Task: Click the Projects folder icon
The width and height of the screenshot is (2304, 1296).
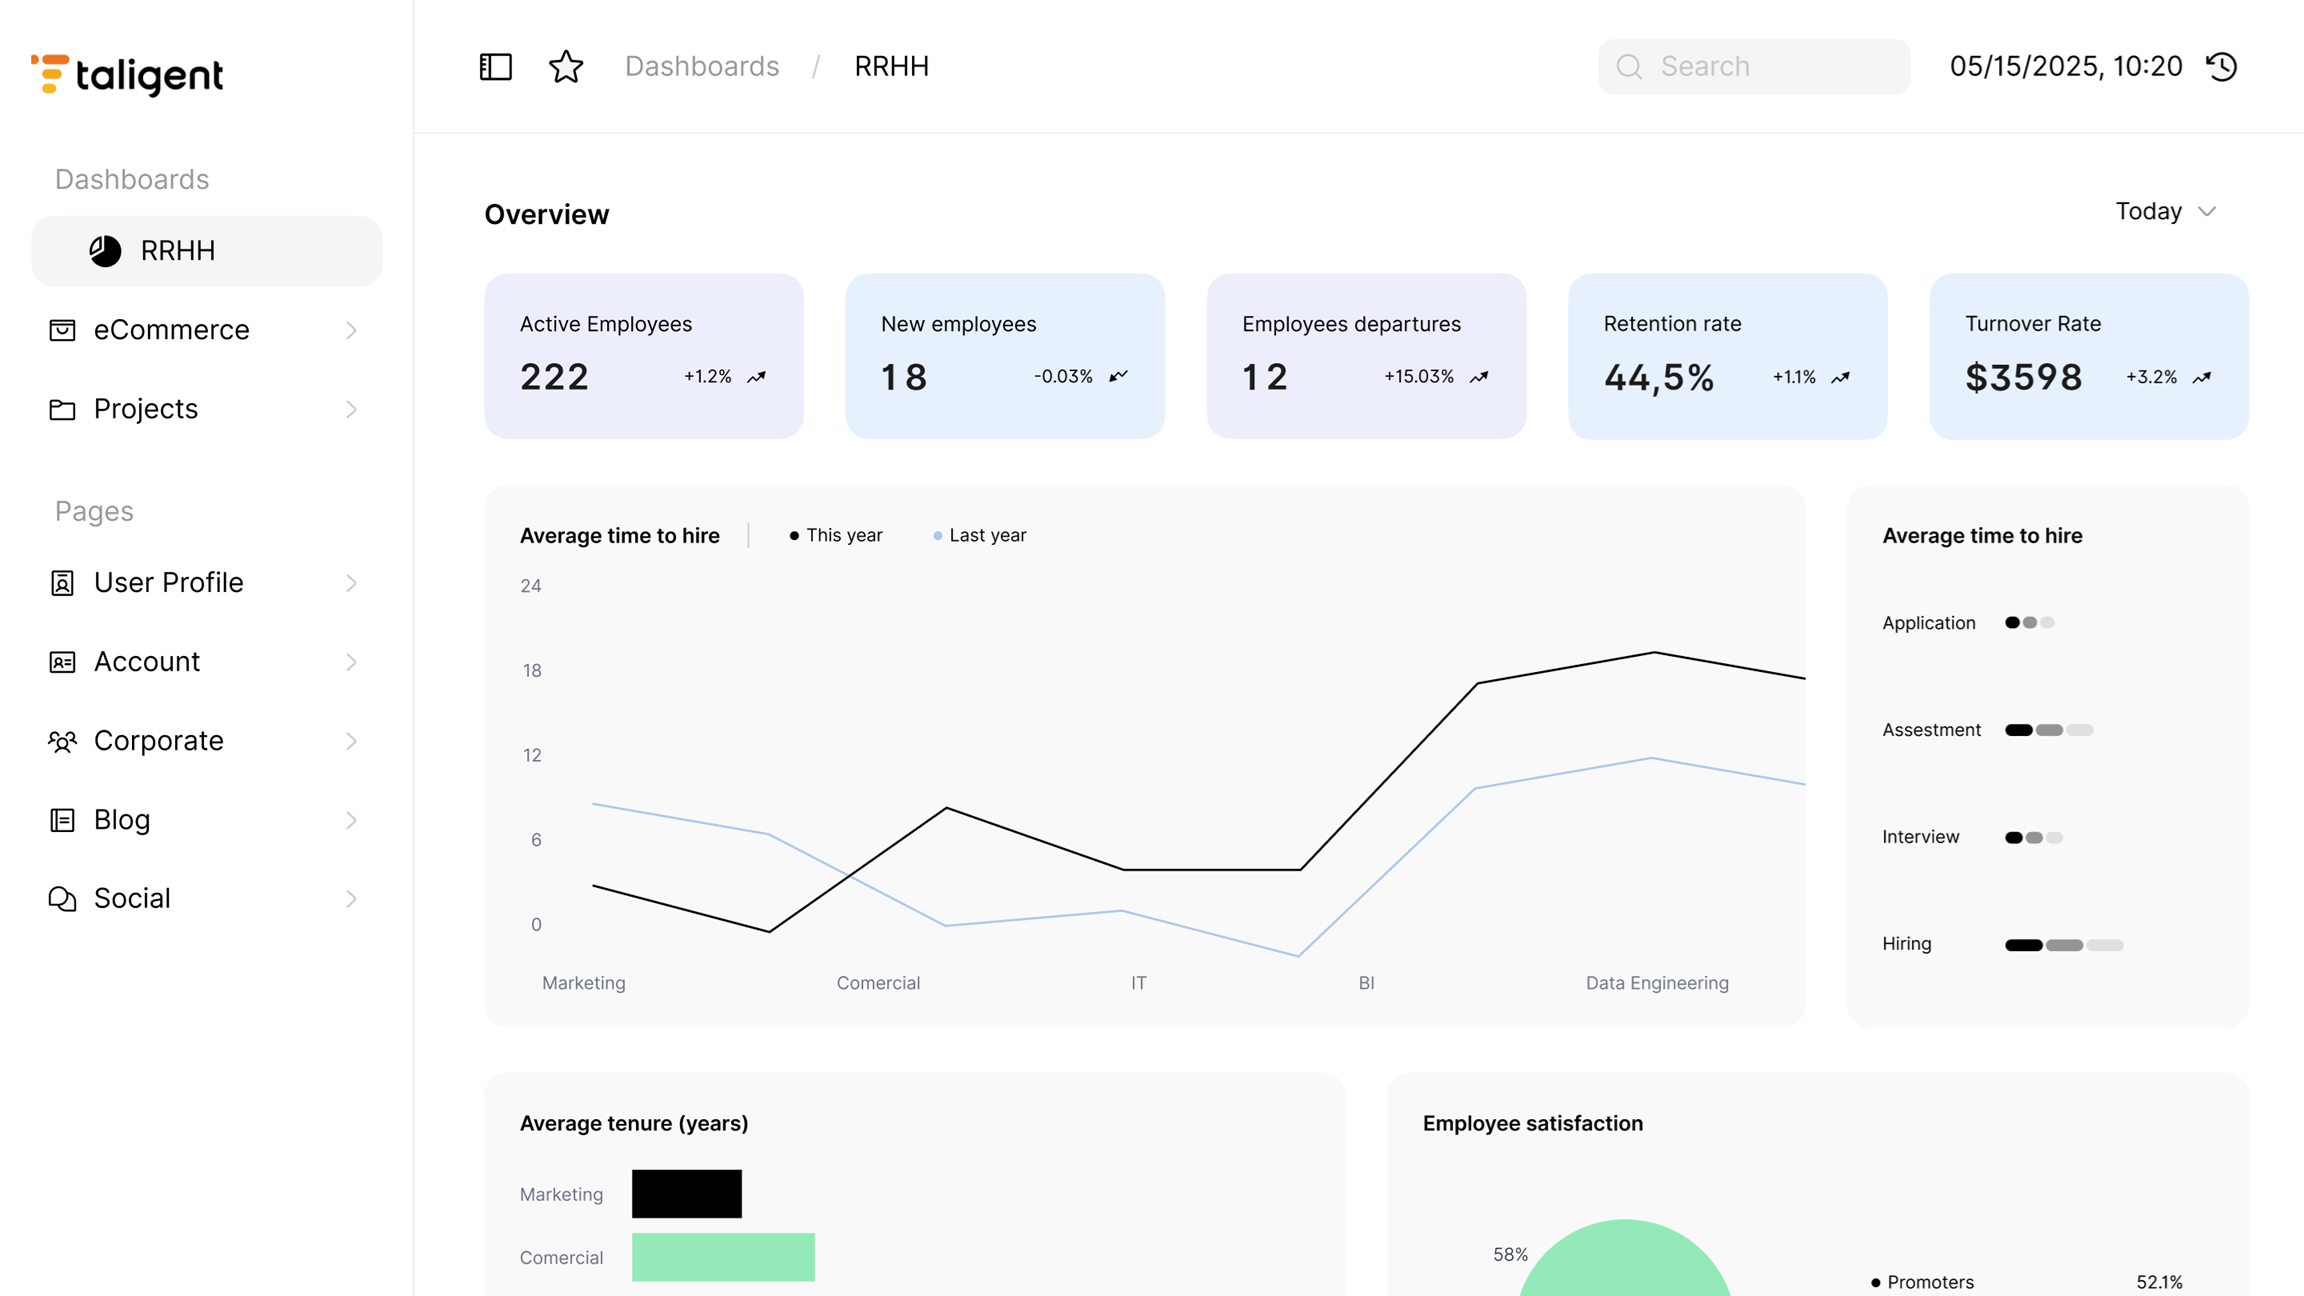Action: (62, 409)
